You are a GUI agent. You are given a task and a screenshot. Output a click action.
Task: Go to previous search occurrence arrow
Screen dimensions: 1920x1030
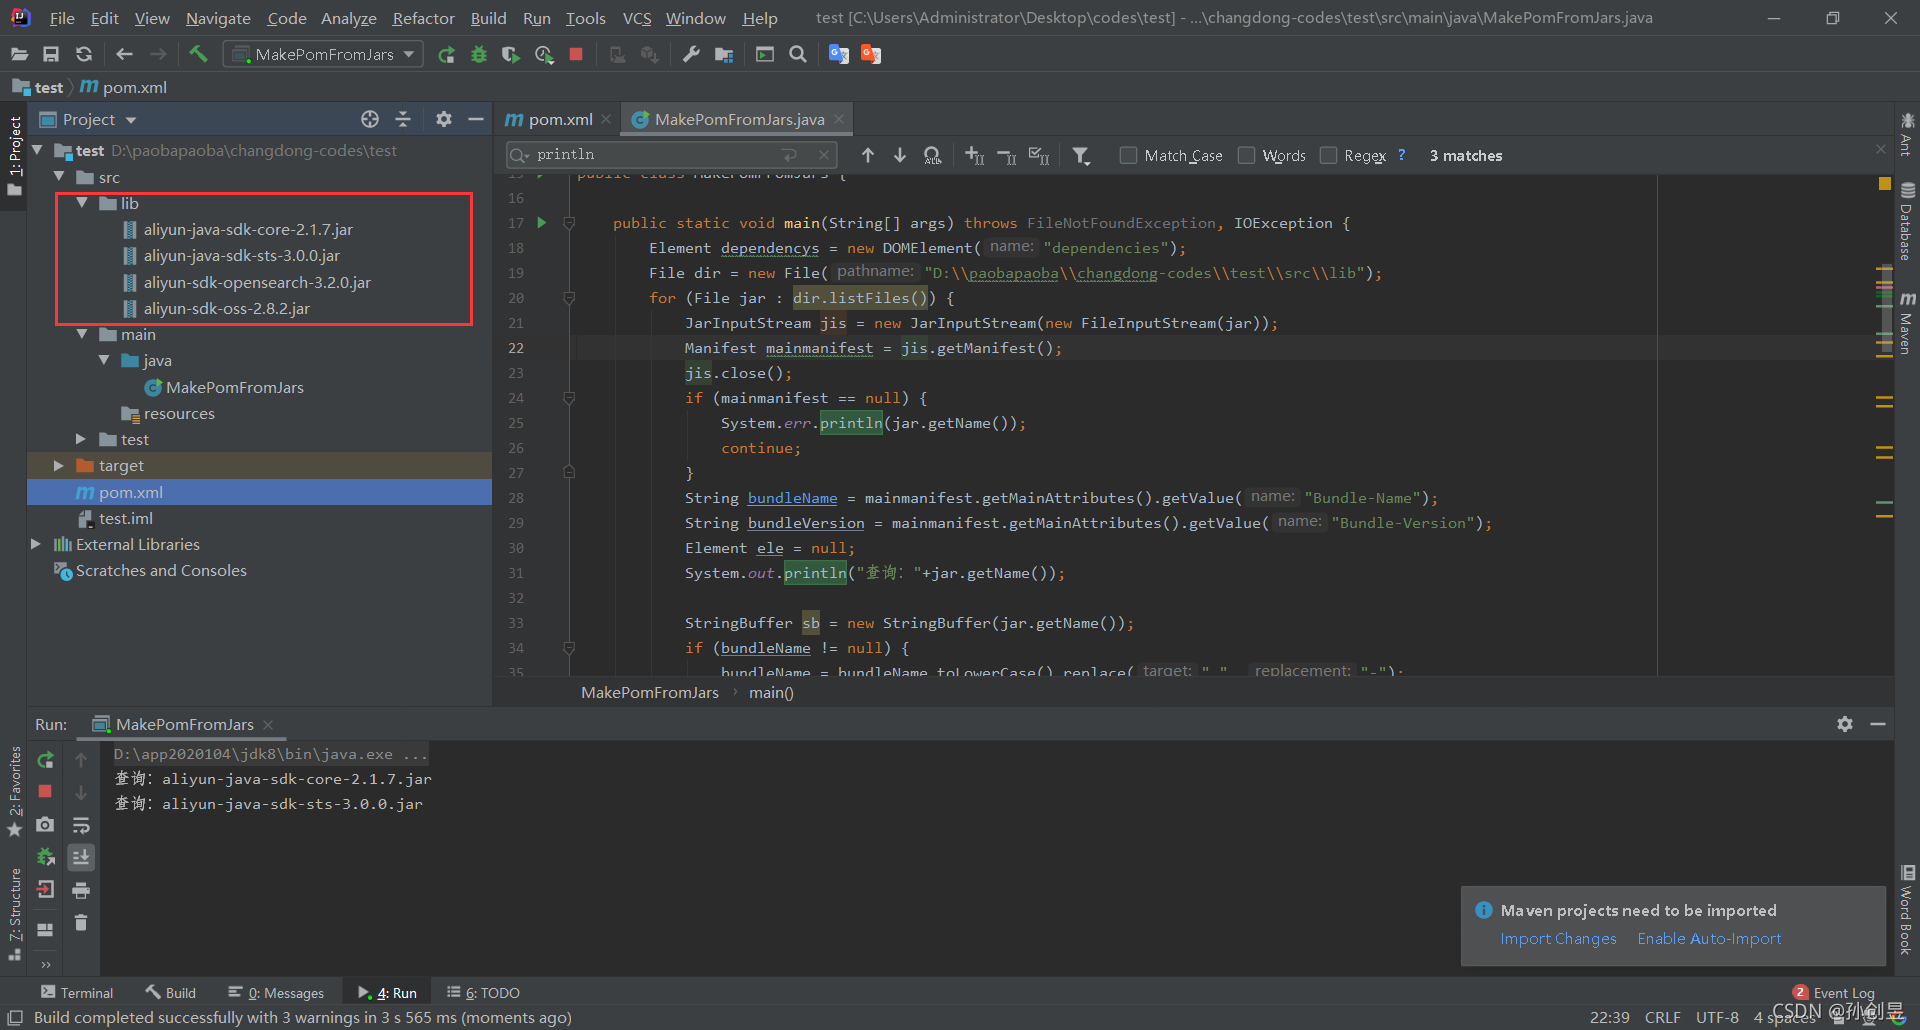868,155
